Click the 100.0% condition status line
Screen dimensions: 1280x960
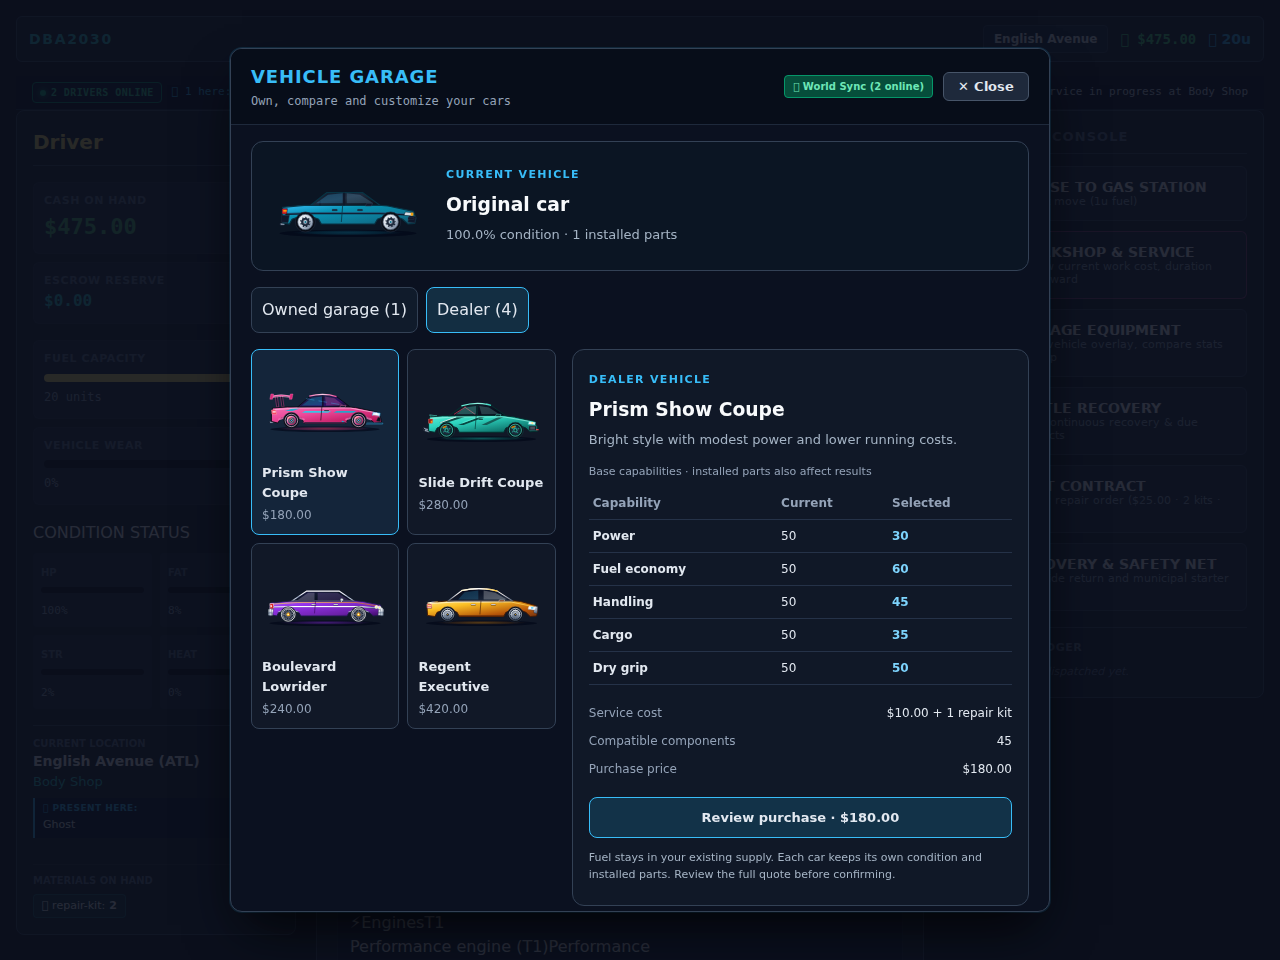coord(561,235)
